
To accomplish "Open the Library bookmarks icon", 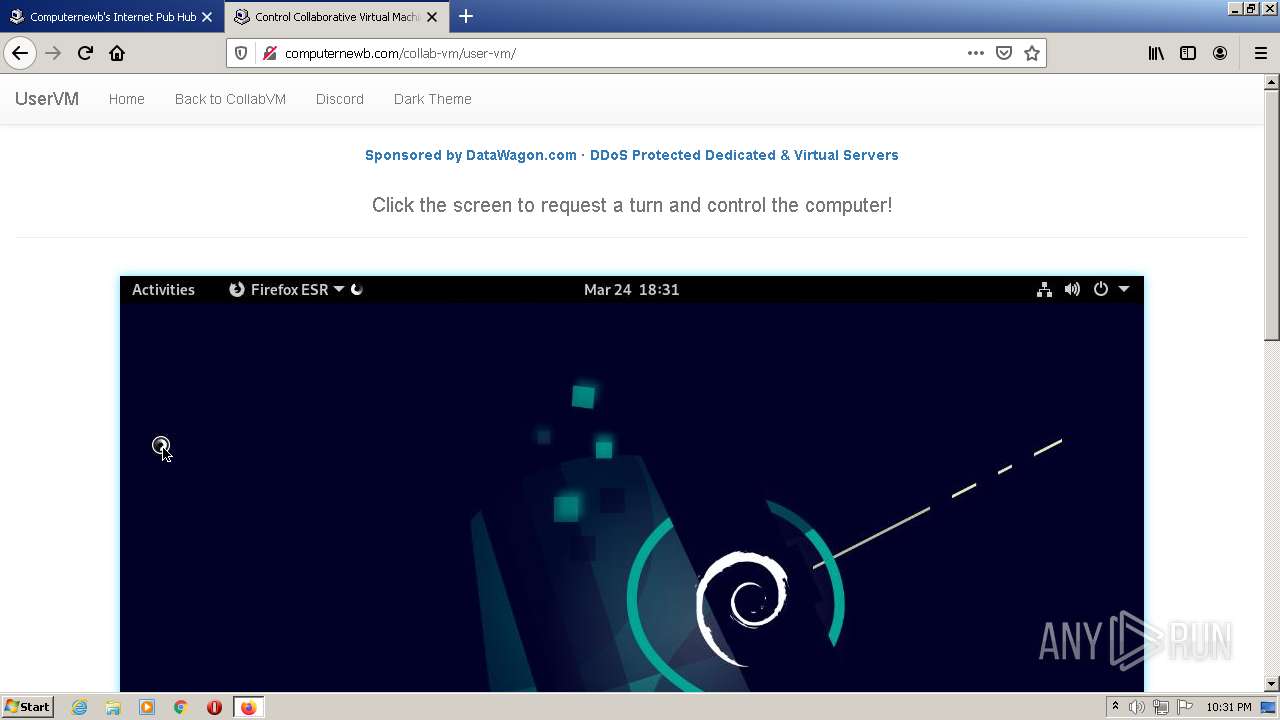I will [1156, 53].
